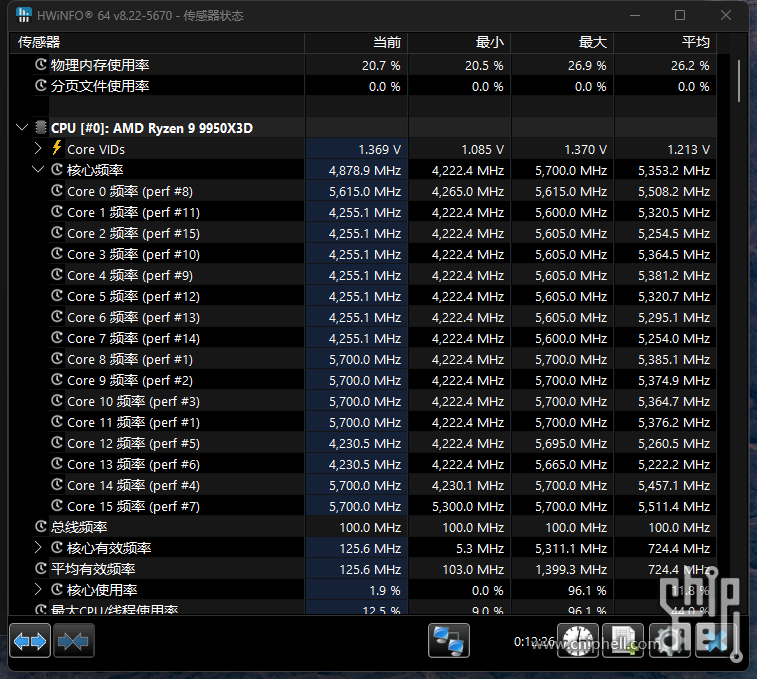Click clock icon beside Core 8 频率
The image size is (757, 679).
click(57, 358)
